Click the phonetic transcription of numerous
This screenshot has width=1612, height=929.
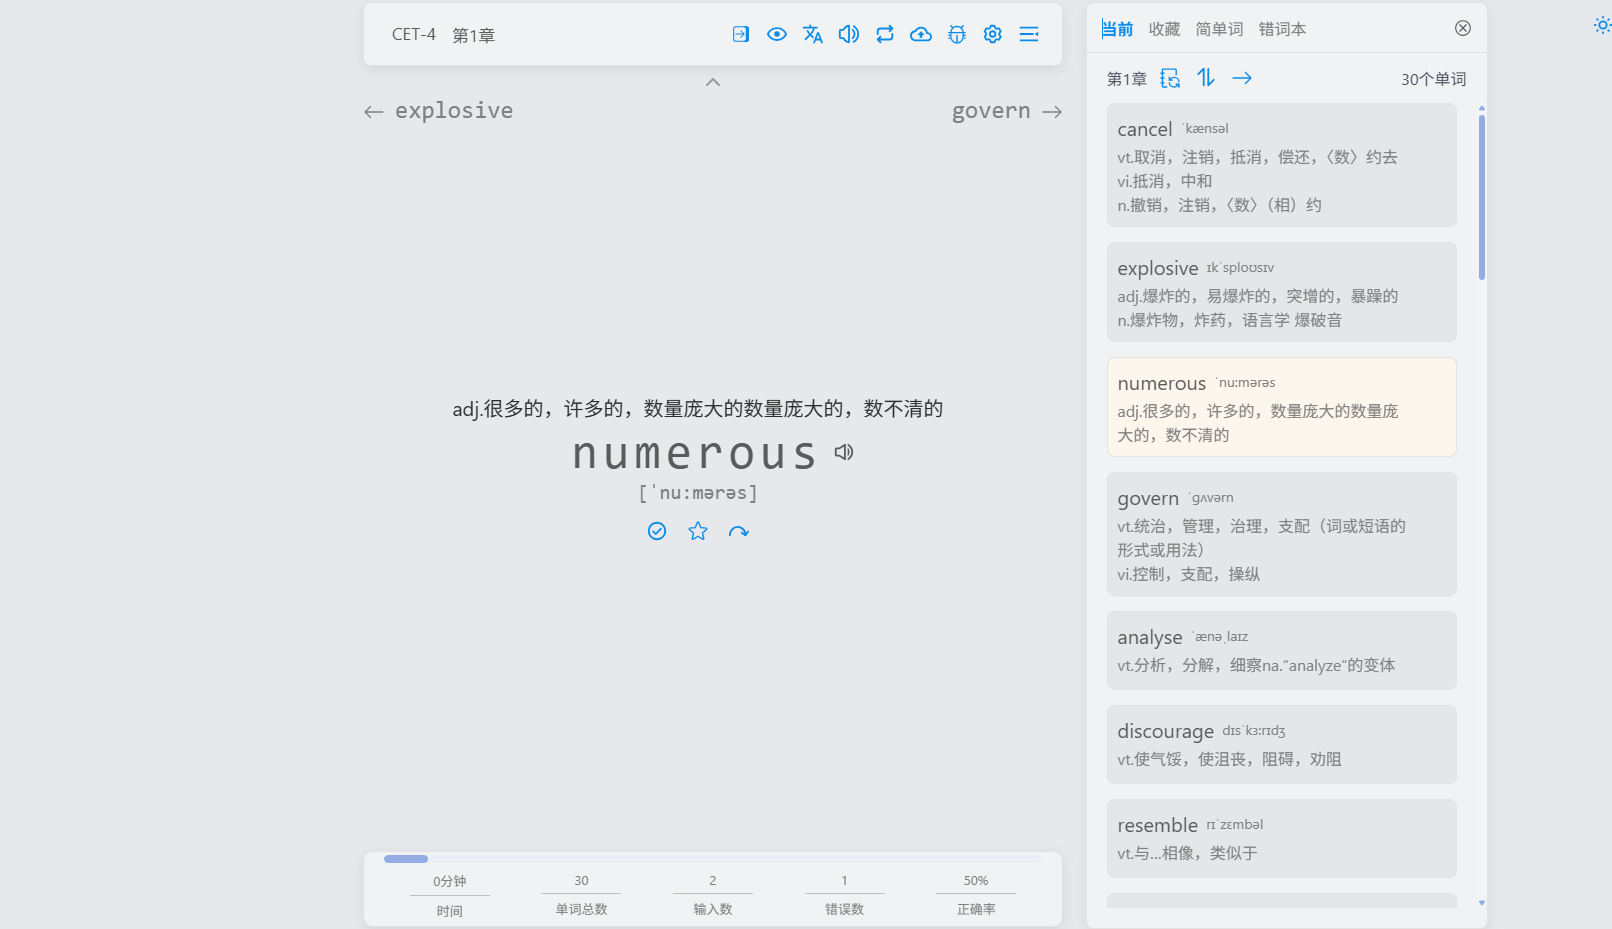698,493
